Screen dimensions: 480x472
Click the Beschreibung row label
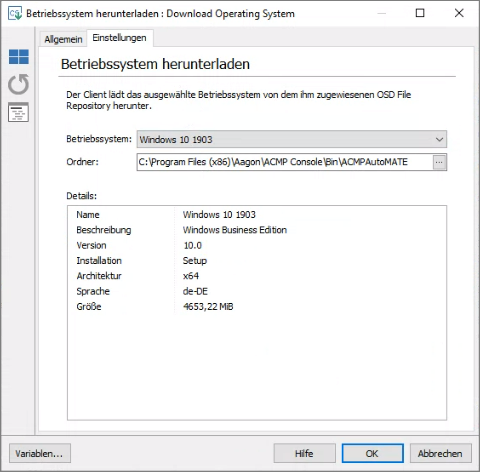pyautogui.click(x=104, y=230)
